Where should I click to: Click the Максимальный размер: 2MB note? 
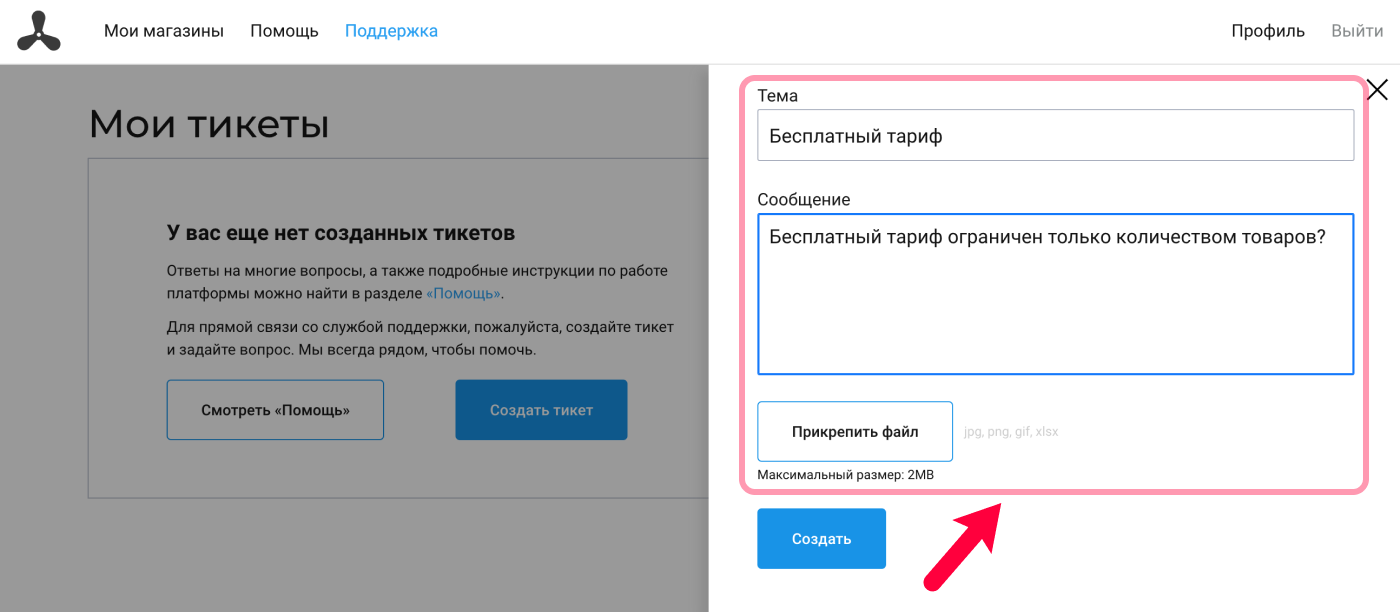point(845,475)
